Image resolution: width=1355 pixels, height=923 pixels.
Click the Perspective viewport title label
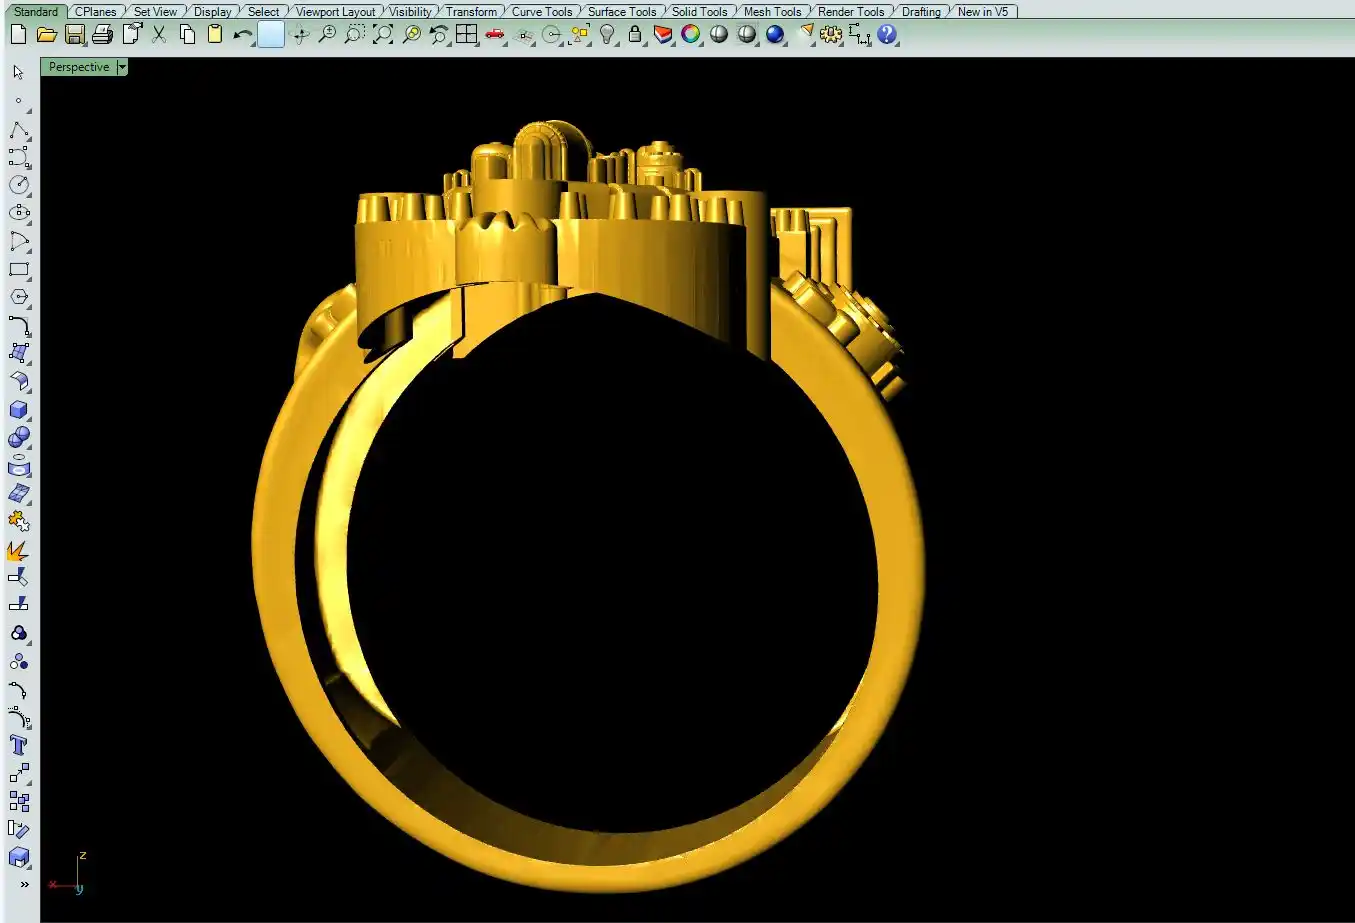(x=79, y=67)
